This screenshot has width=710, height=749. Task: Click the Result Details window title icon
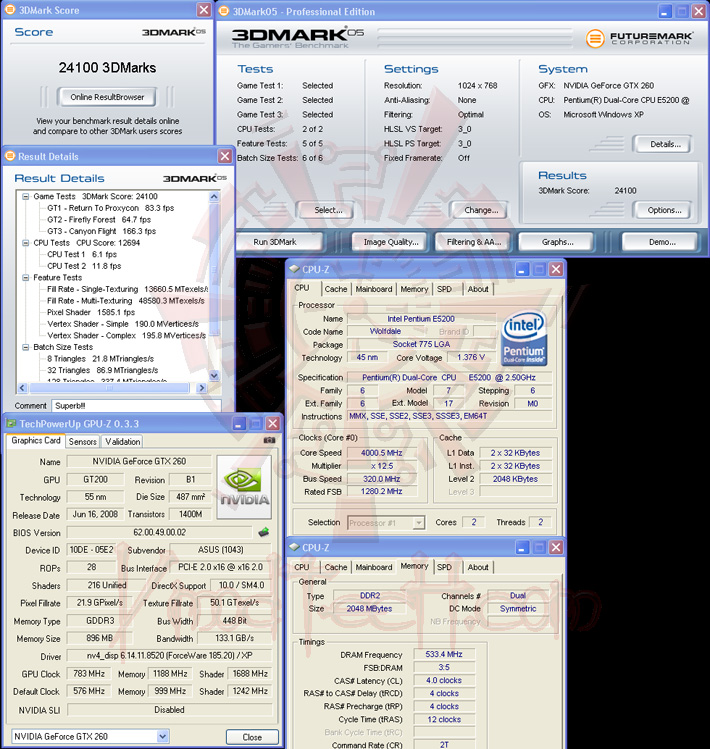tap(10, 156)
